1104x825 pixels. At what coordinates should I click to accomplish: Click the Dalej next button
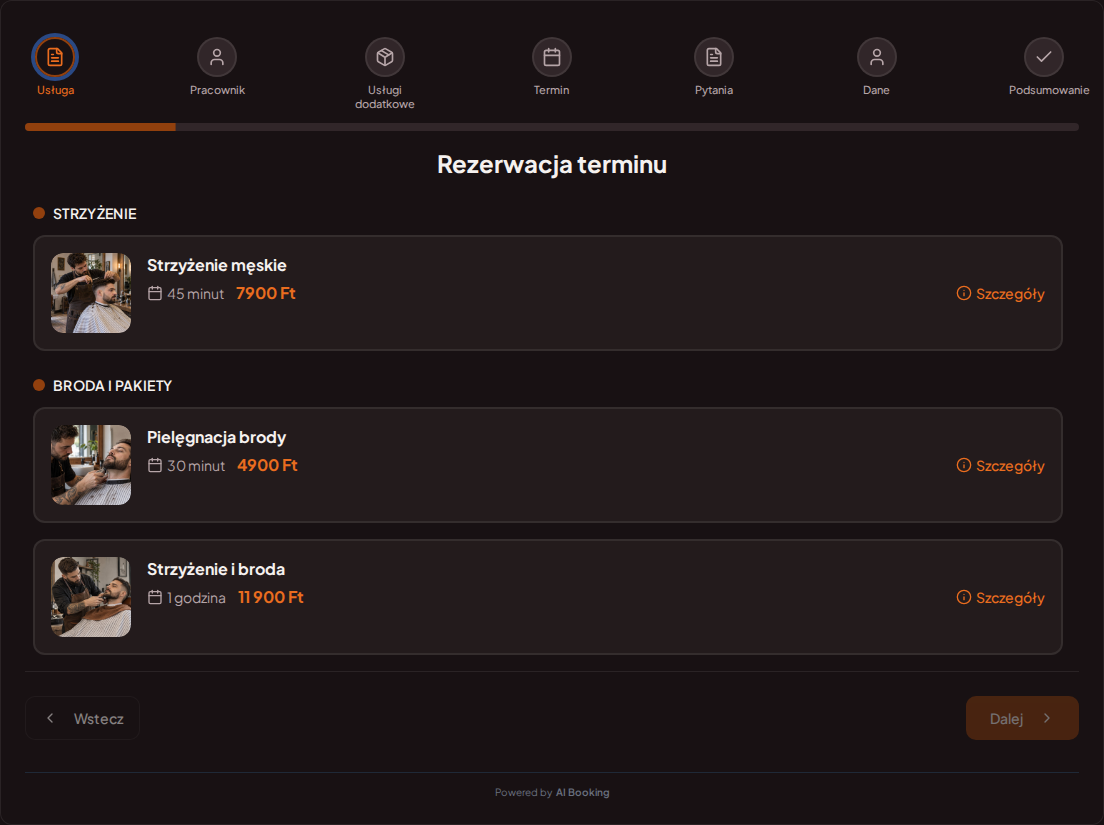click(1022, 718)
